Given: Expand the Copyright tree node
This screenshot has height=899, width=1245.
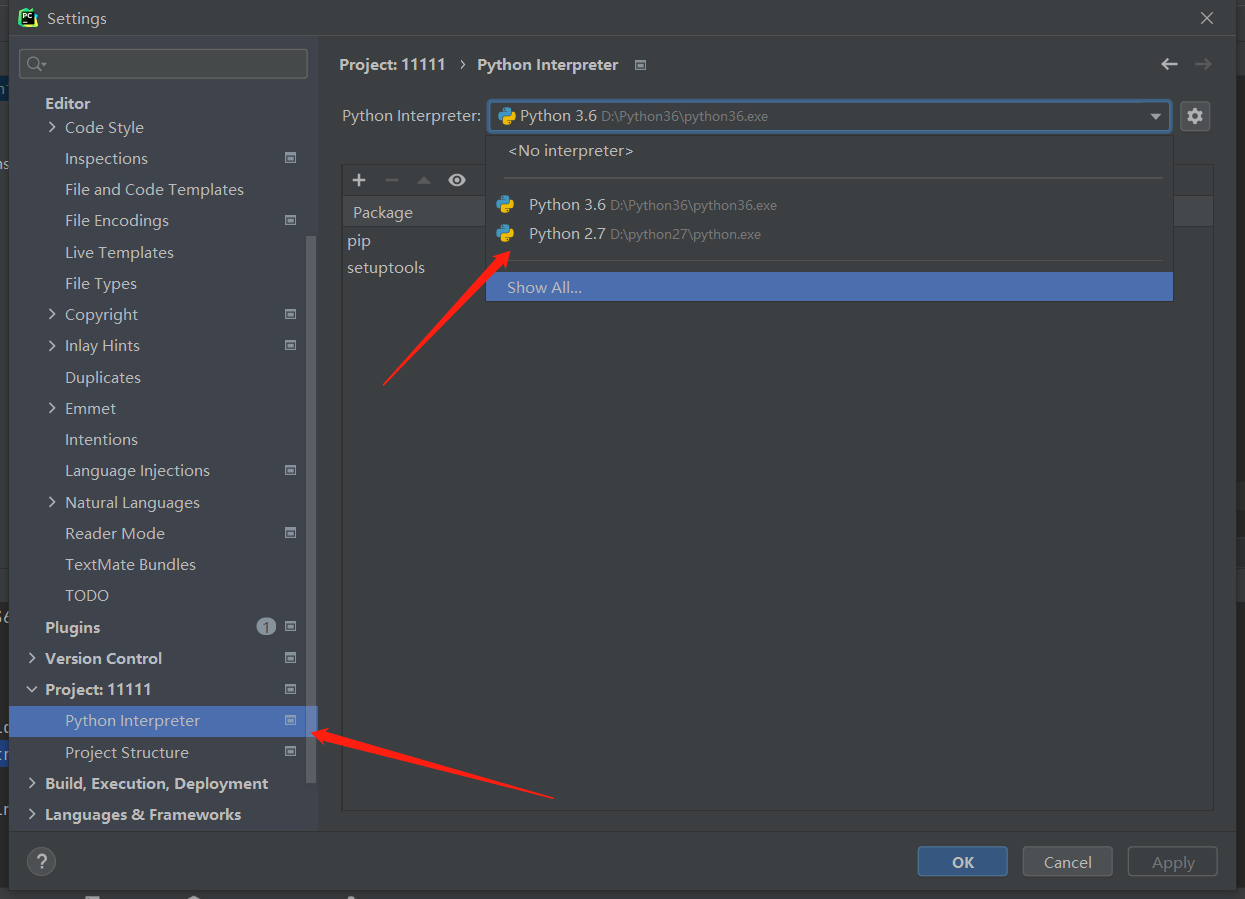Looking at the screenshot, I should (52, 314).
